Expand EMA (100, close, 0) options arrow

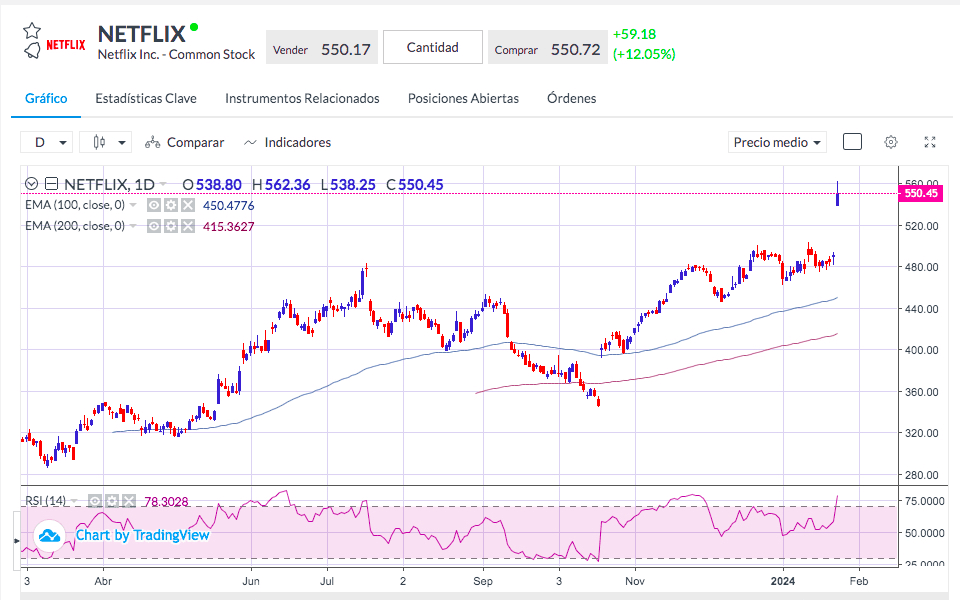click(x=133, y=205)
